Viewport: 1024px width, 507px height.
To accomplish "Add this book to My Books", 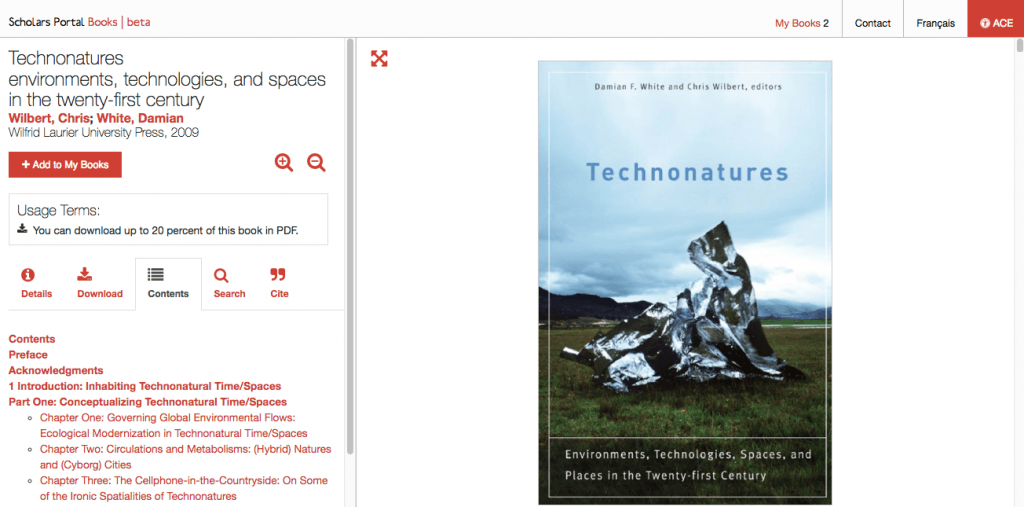I will click(65, 165).
